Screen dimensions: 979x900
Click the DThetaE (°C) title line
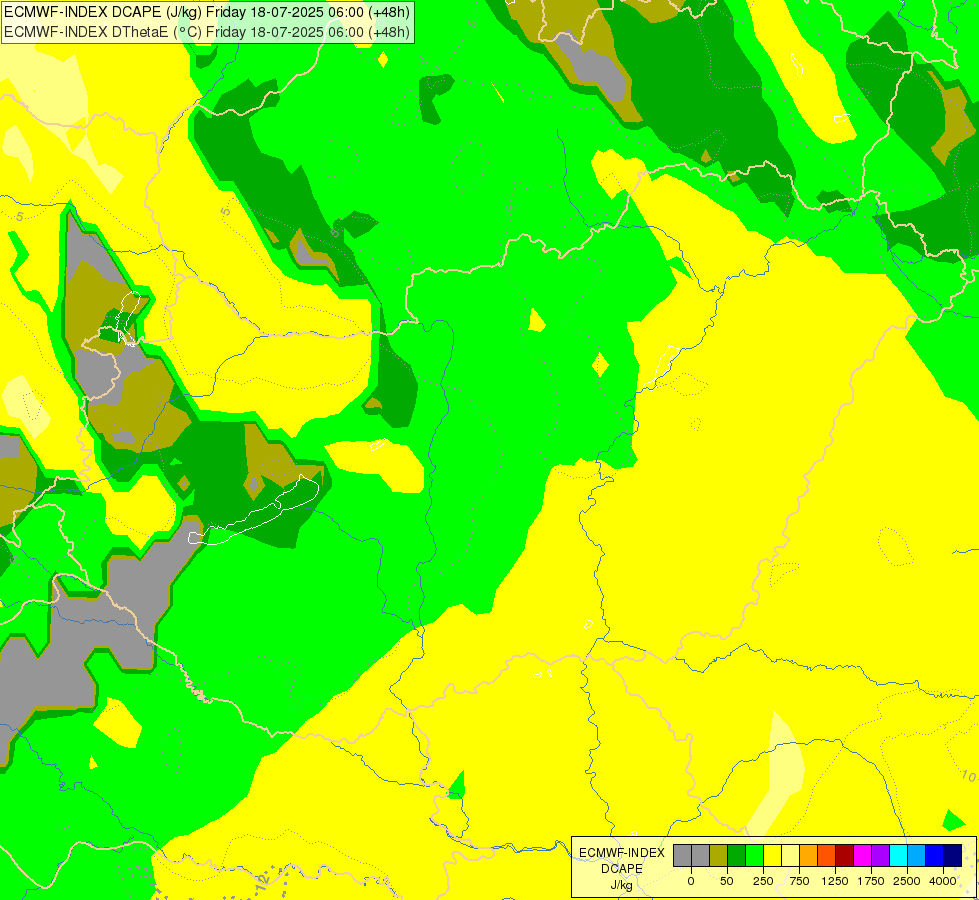(x=207, y=32)
